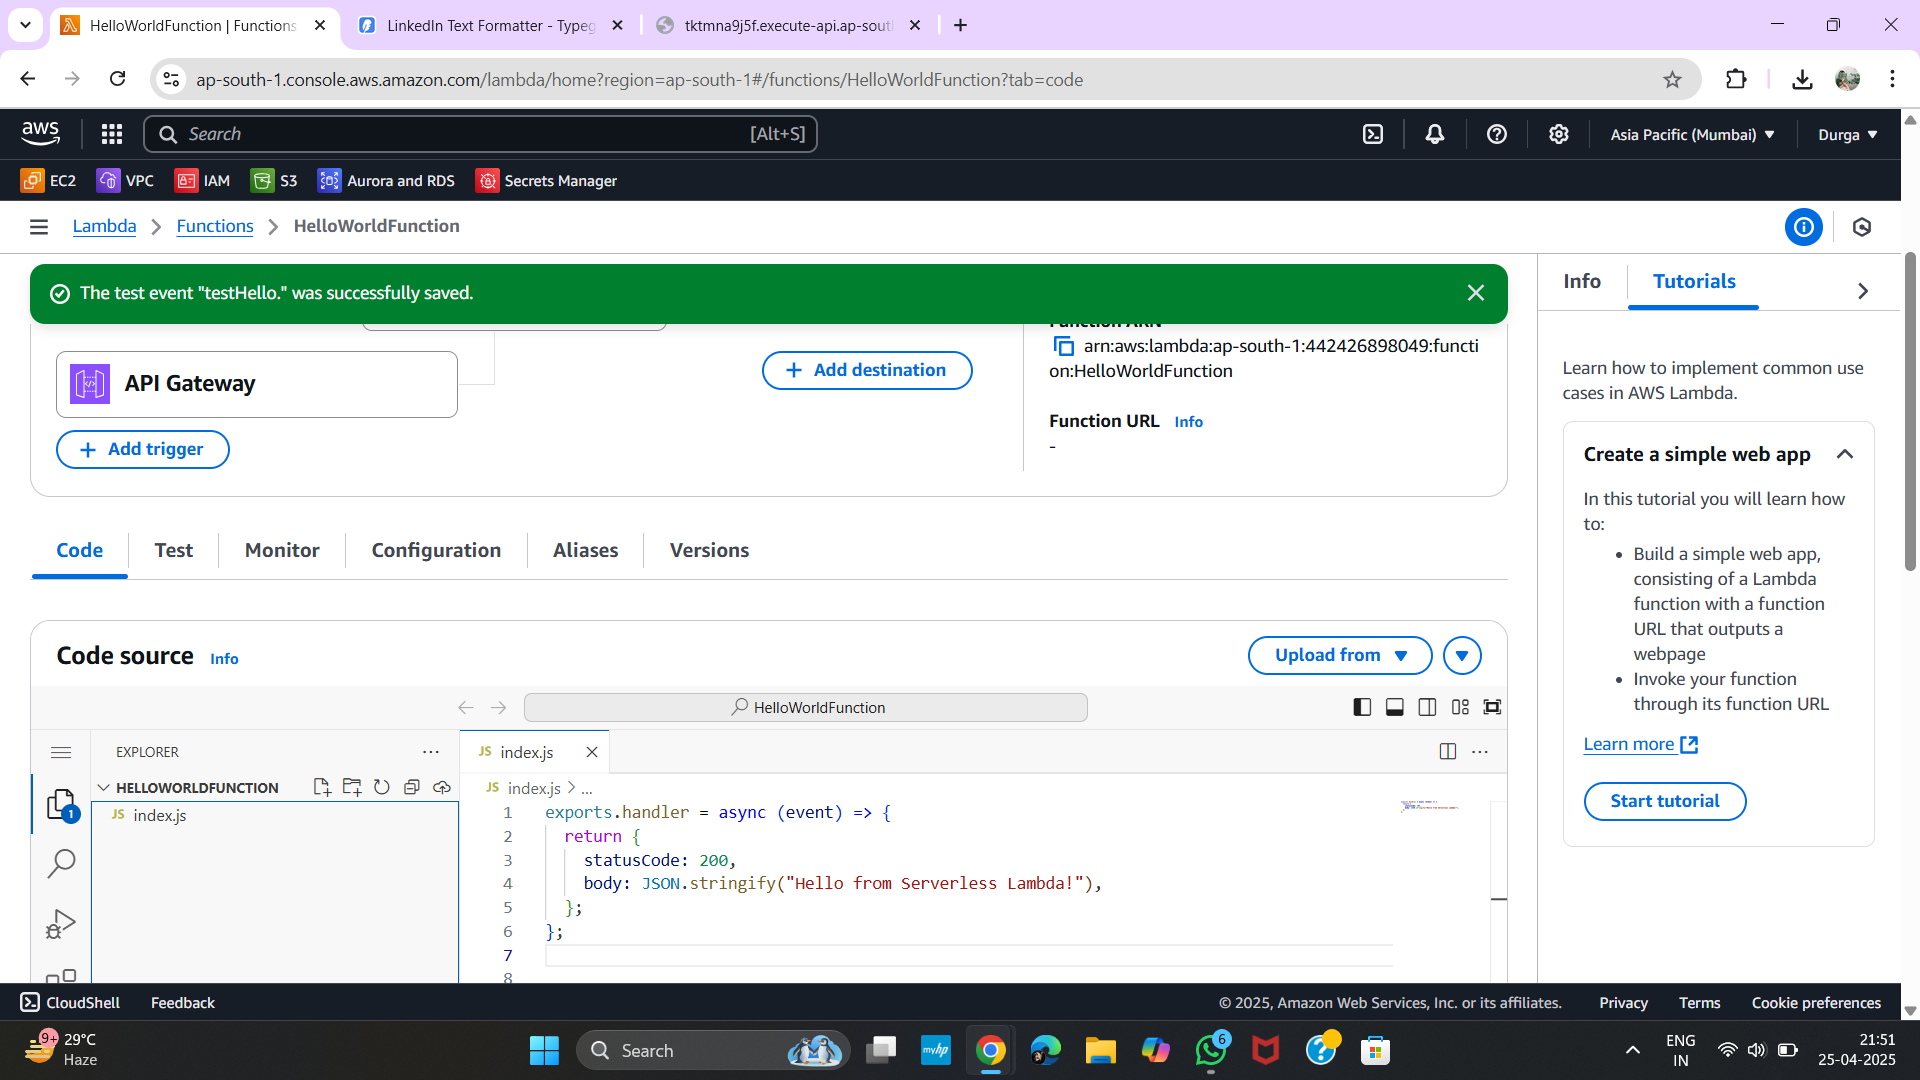Open CloudShell from the top bar icon

1373,134
